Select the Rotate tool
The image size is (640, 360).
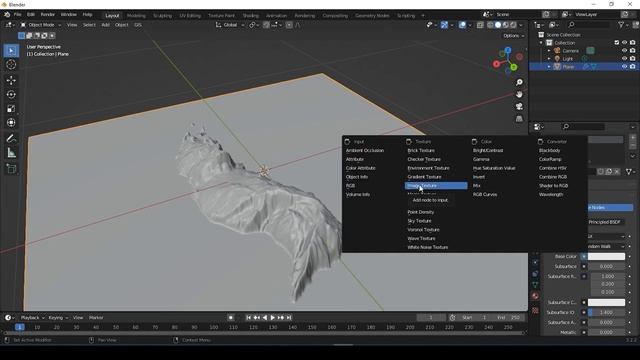(11, 94)
